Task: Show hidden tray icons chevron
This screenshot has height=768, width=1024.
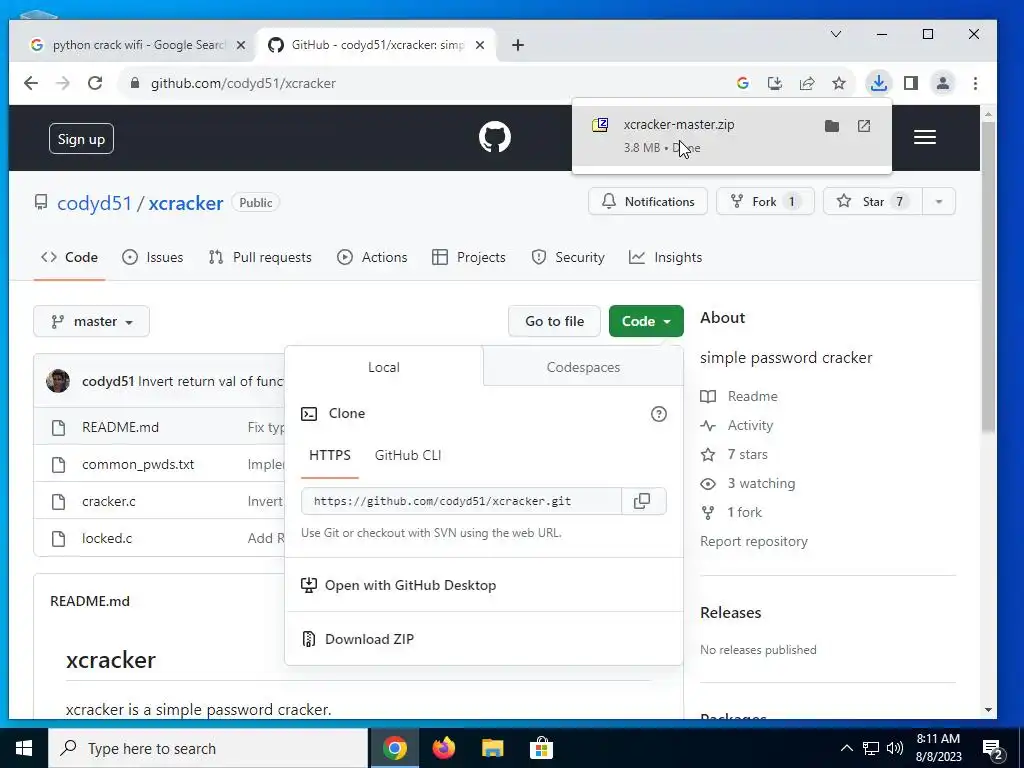Action: (846, 748)
